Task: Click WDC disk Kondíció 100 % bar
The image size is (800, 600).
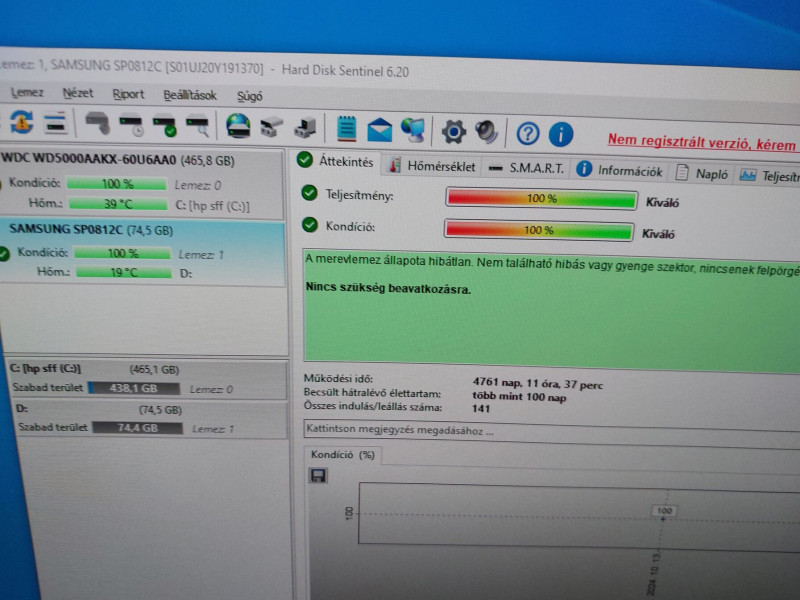Action: coord(116,184)
